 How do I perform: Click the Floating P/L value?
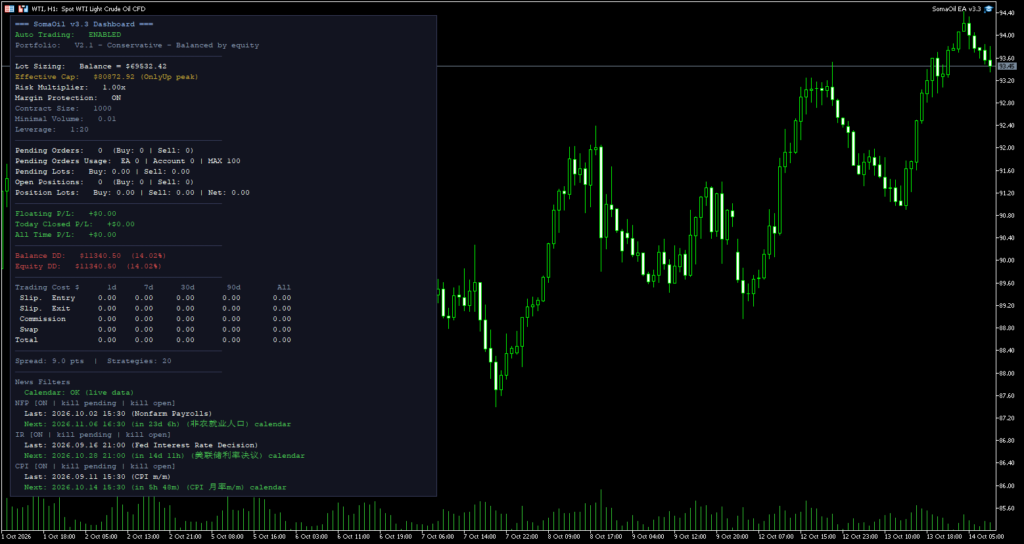click(103, 214)
